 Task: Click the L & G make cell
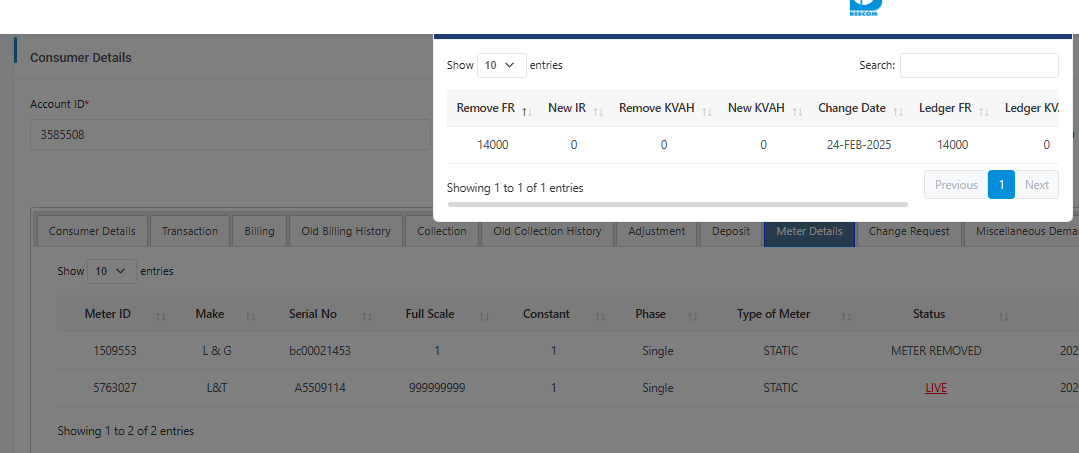point(217,350)
